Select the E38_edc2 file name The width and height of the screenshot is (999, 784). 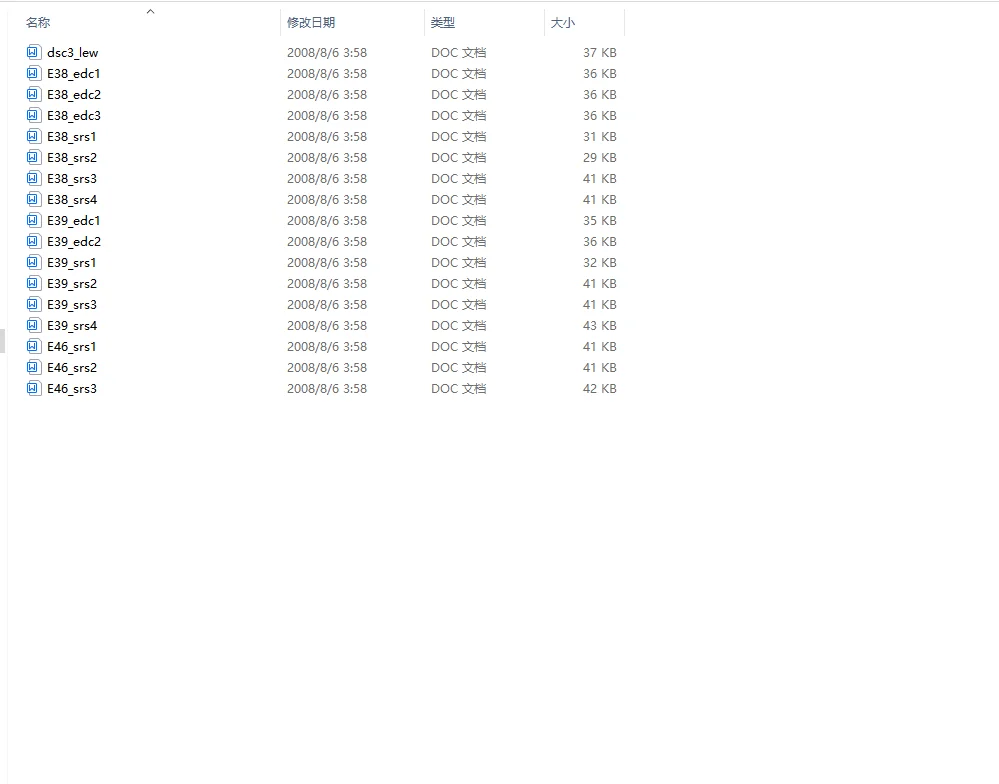point(74,94)
